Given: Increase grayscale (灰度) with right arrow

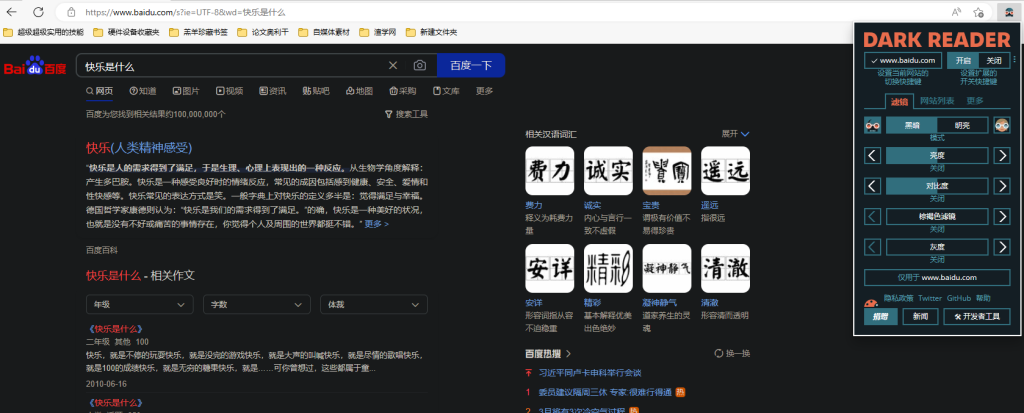Looking at the screenshot, I should click(1002, 247).
